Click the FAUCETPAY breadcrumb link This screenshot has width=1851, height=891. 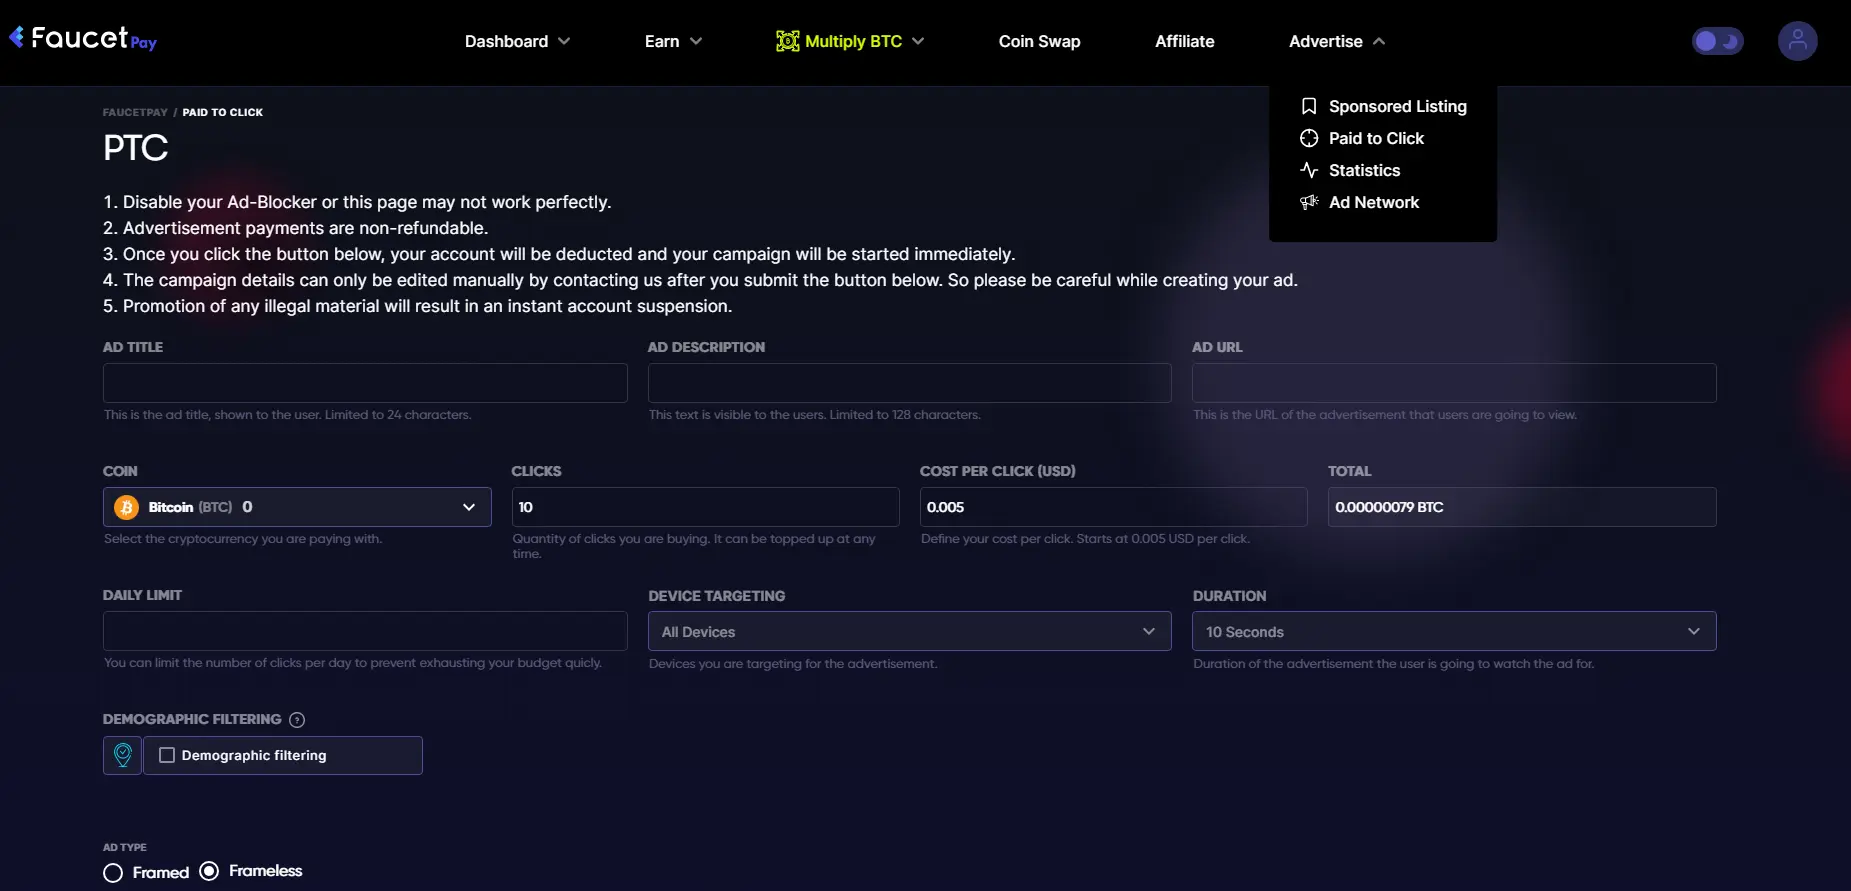(x=135, y=112)
